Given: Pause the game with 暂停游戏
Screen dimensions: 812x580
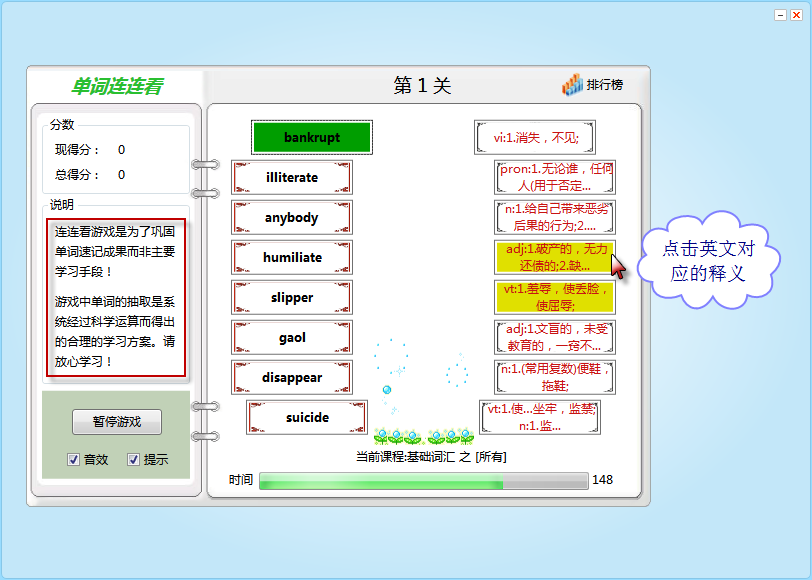Looking at the screenshot, I should click(x=117, y=422).
